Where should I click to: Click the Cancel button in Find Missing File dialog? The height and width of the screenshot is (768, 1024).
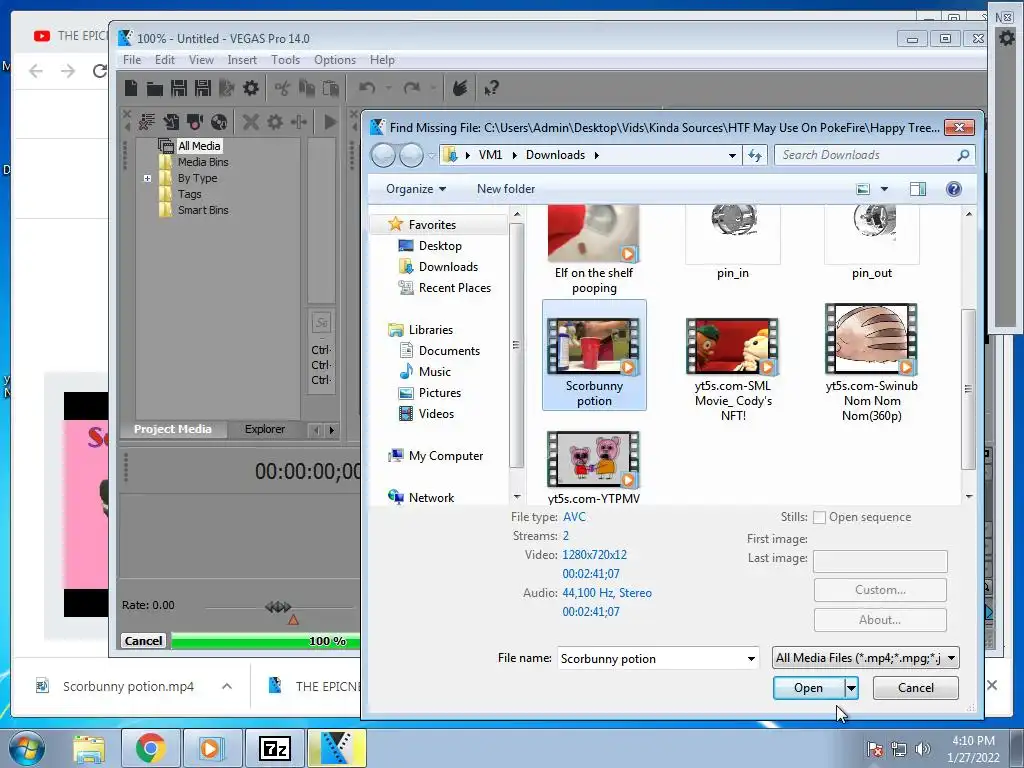(x=916, y=688)
